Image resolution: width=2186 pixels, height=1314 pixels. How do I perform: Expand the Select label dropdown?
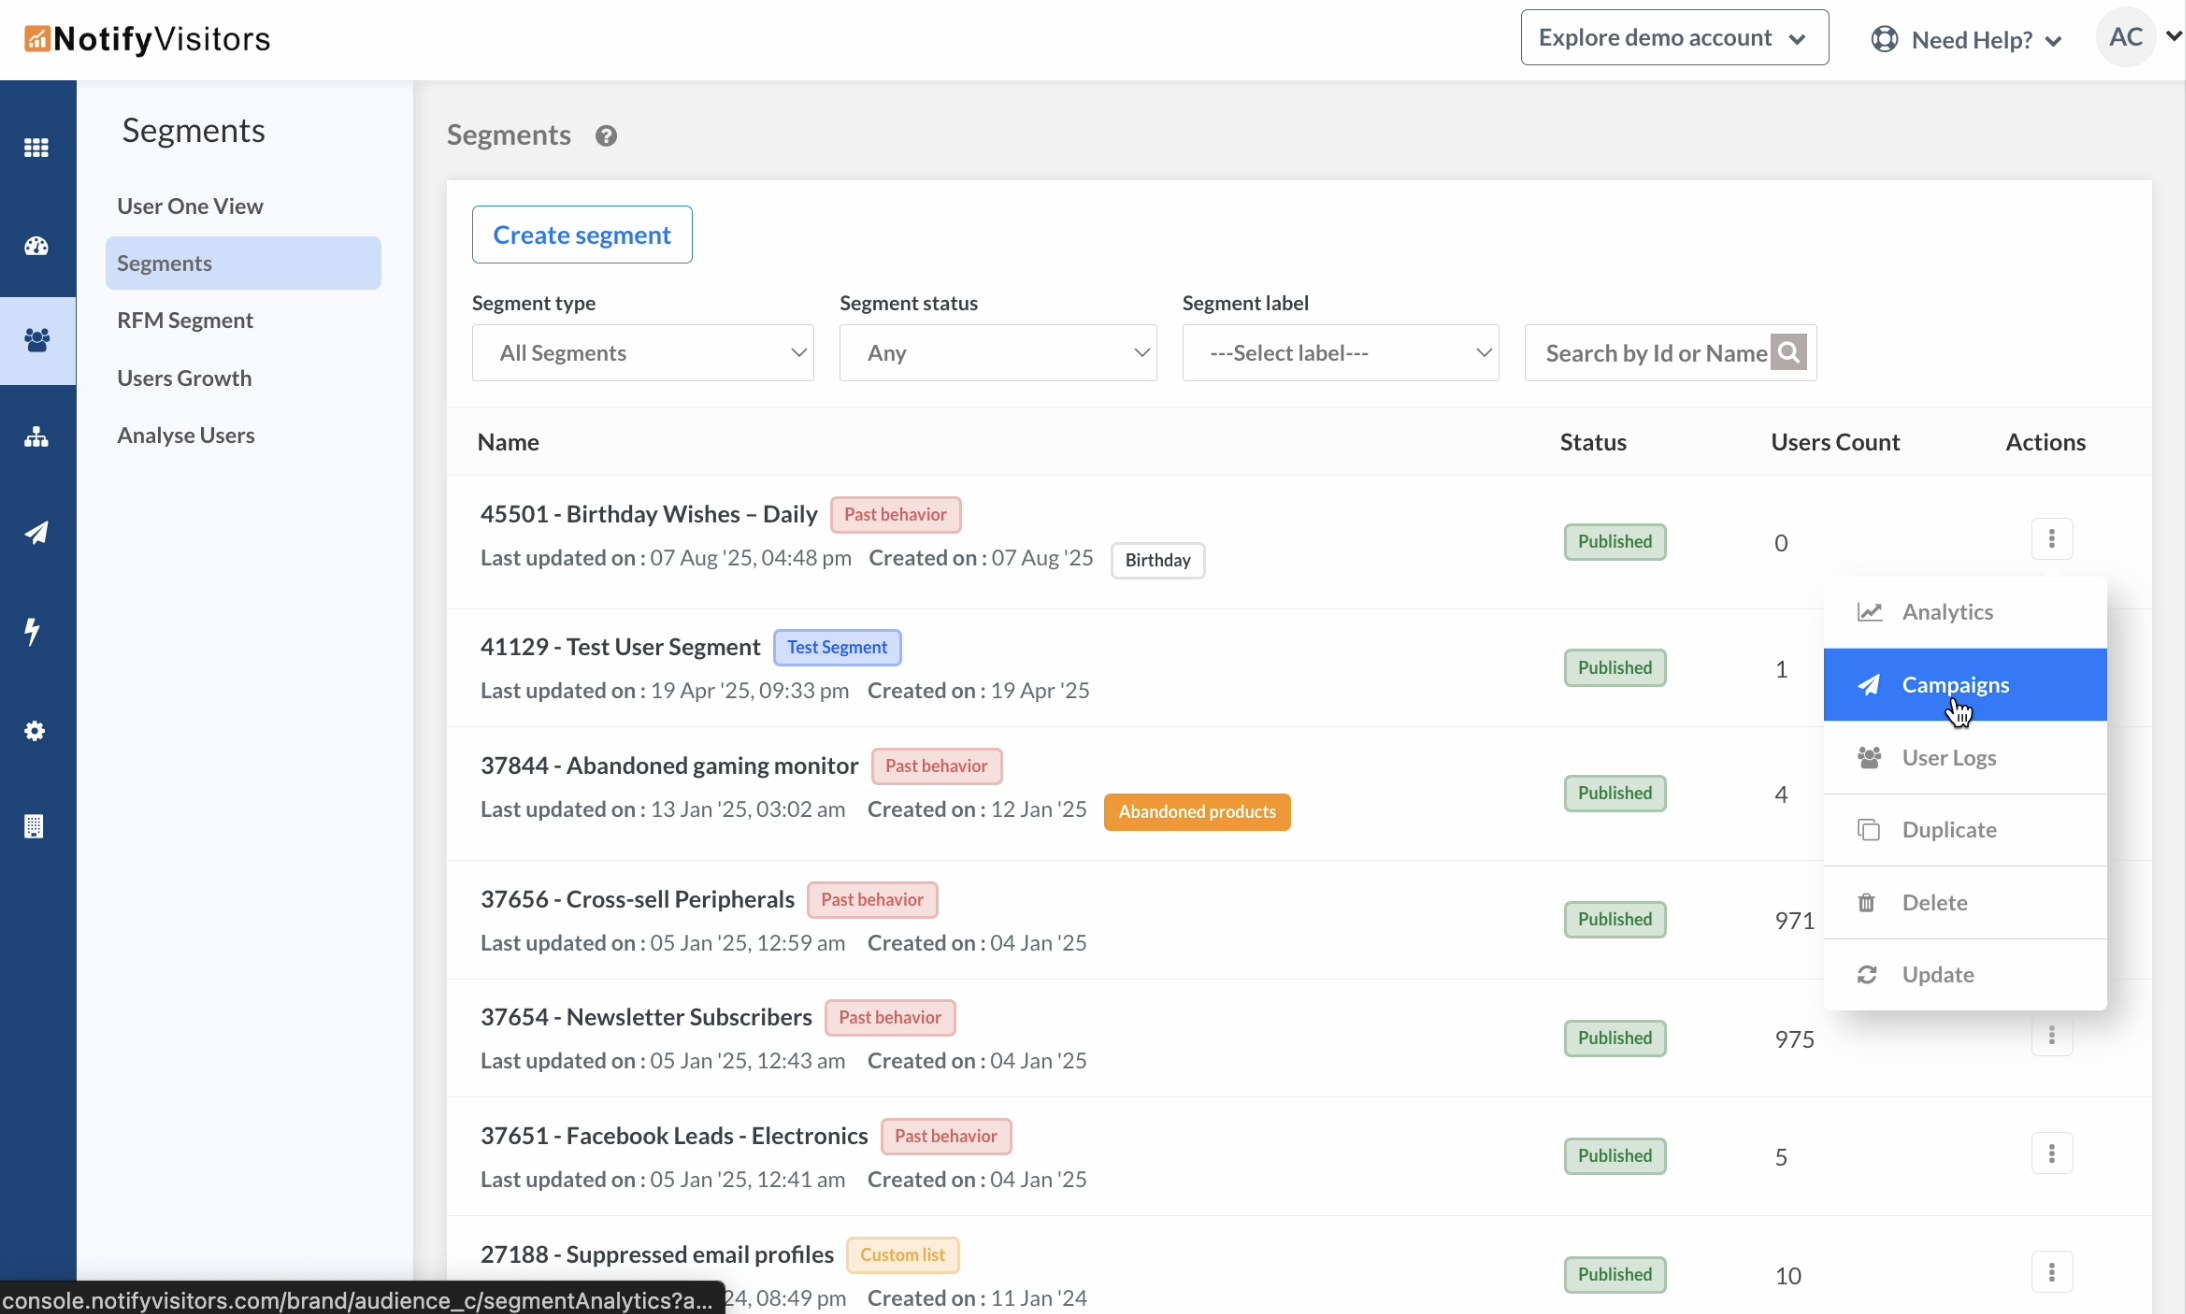pyautogui.click(x=1340, y=352)
